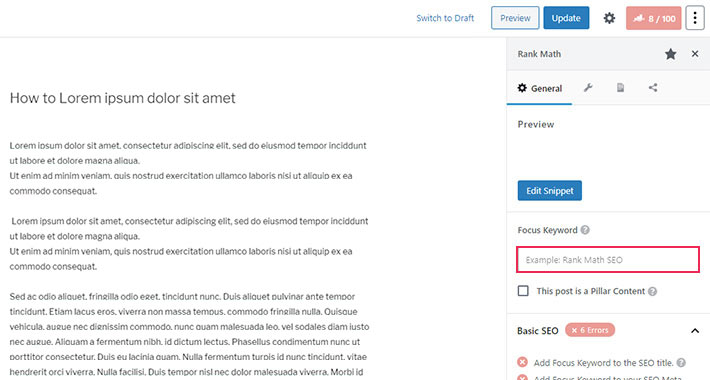Close the Rank Math sidebar panel
The height and width of the screenshot is (380, 710).
[x=695, y=54]
